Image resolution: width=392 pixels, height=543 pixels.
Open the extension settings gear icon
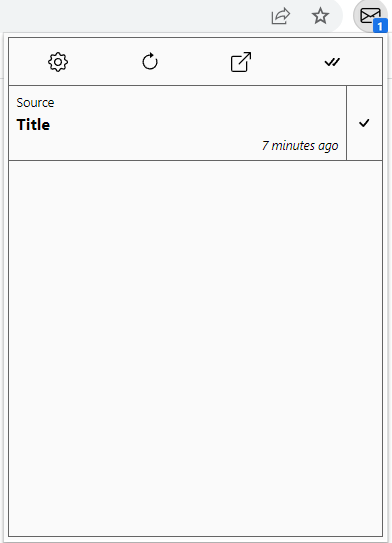point(58,62)
